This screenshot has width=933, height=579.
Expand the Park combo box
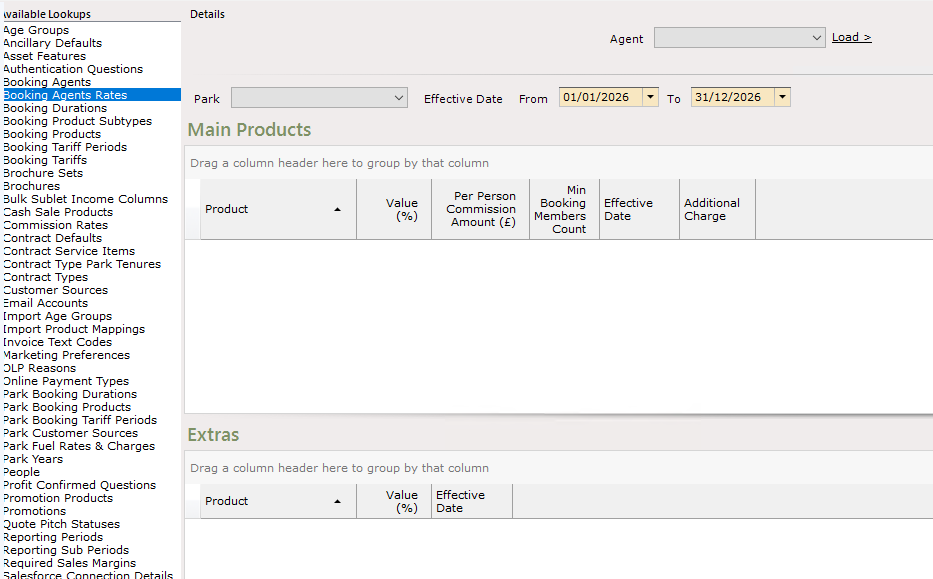click(x=319, y=98)
